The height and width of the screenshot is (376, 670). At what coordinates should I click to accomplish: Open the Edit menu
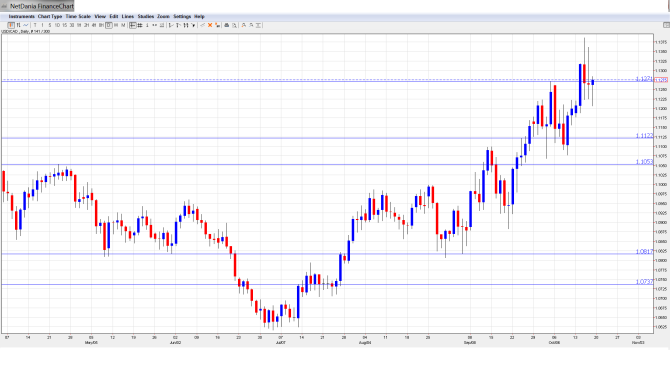[114, 17]
